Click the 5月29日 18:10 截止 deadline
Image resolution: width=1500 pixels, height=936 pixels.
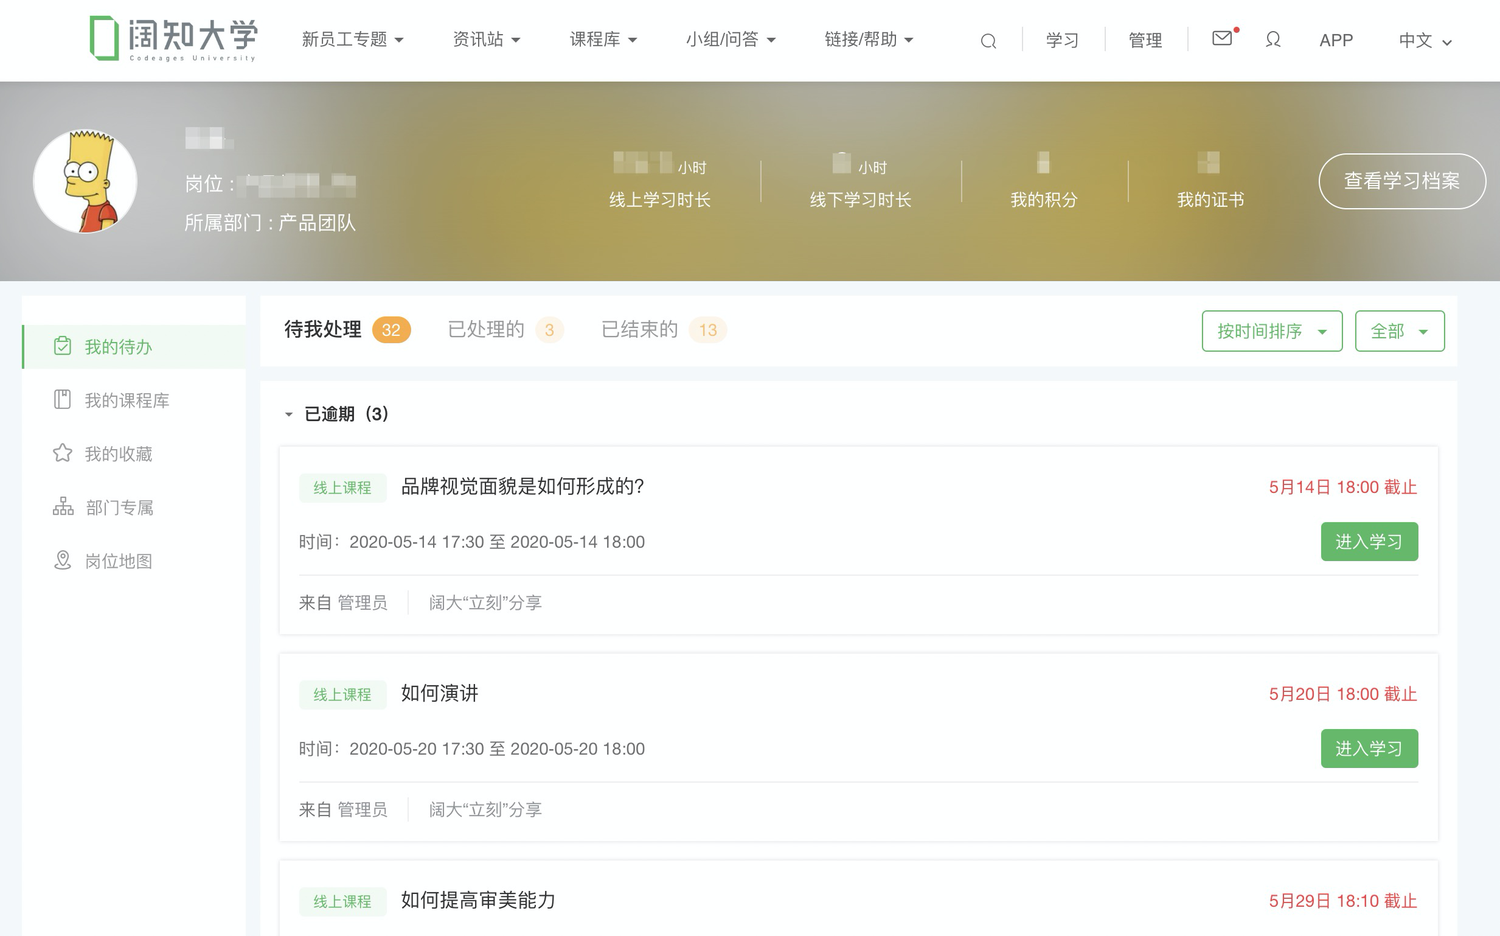tap(1343, 901)
